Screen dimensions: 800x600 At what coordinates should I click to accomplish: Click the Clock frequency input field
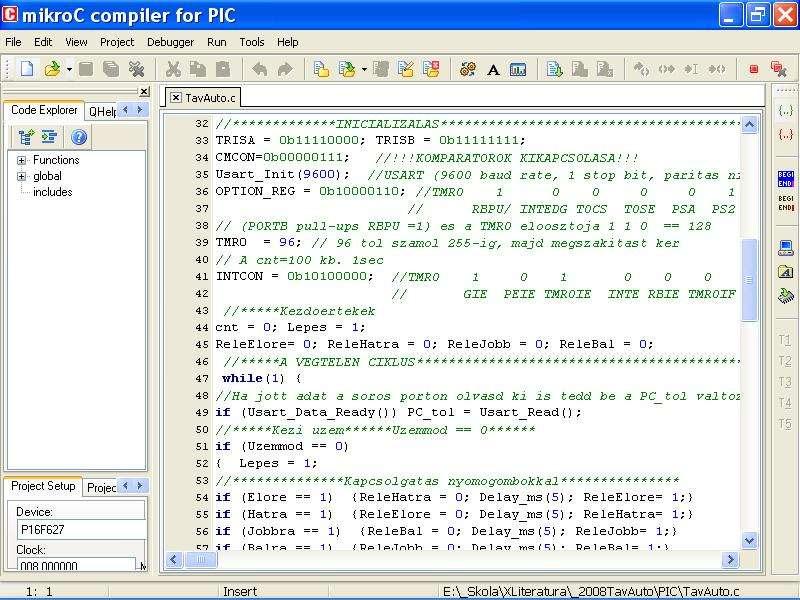coord(77,565)
